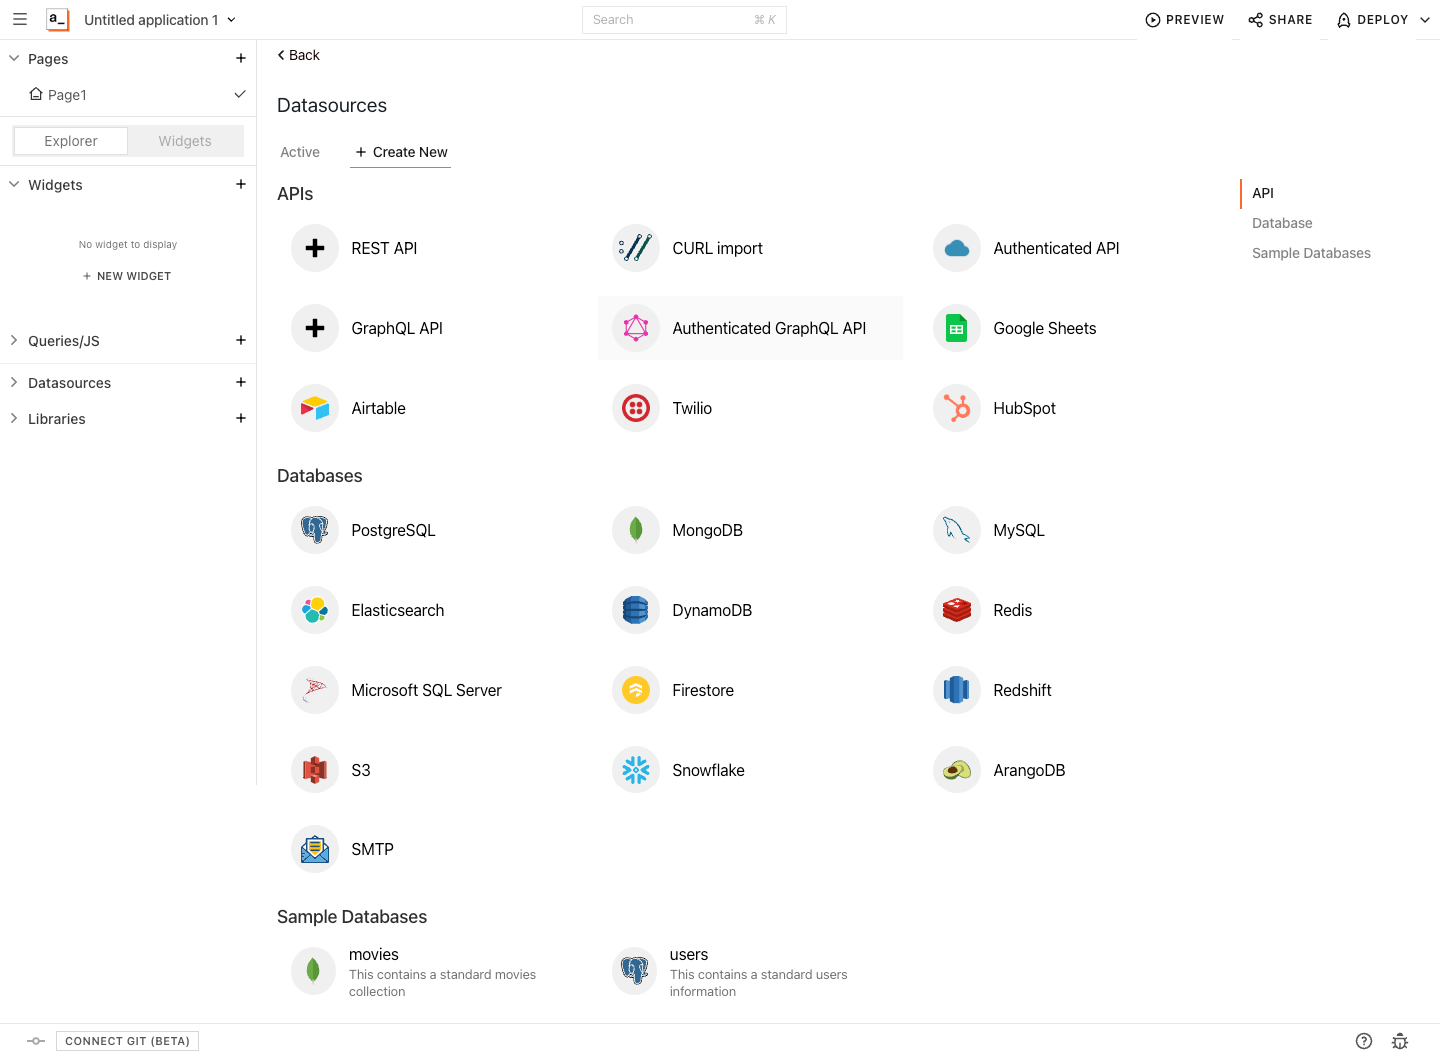The height and width of the screenshot is (1058, 1440).
Task: Select the Firestore icon
Action: click(x=636, y=690)
